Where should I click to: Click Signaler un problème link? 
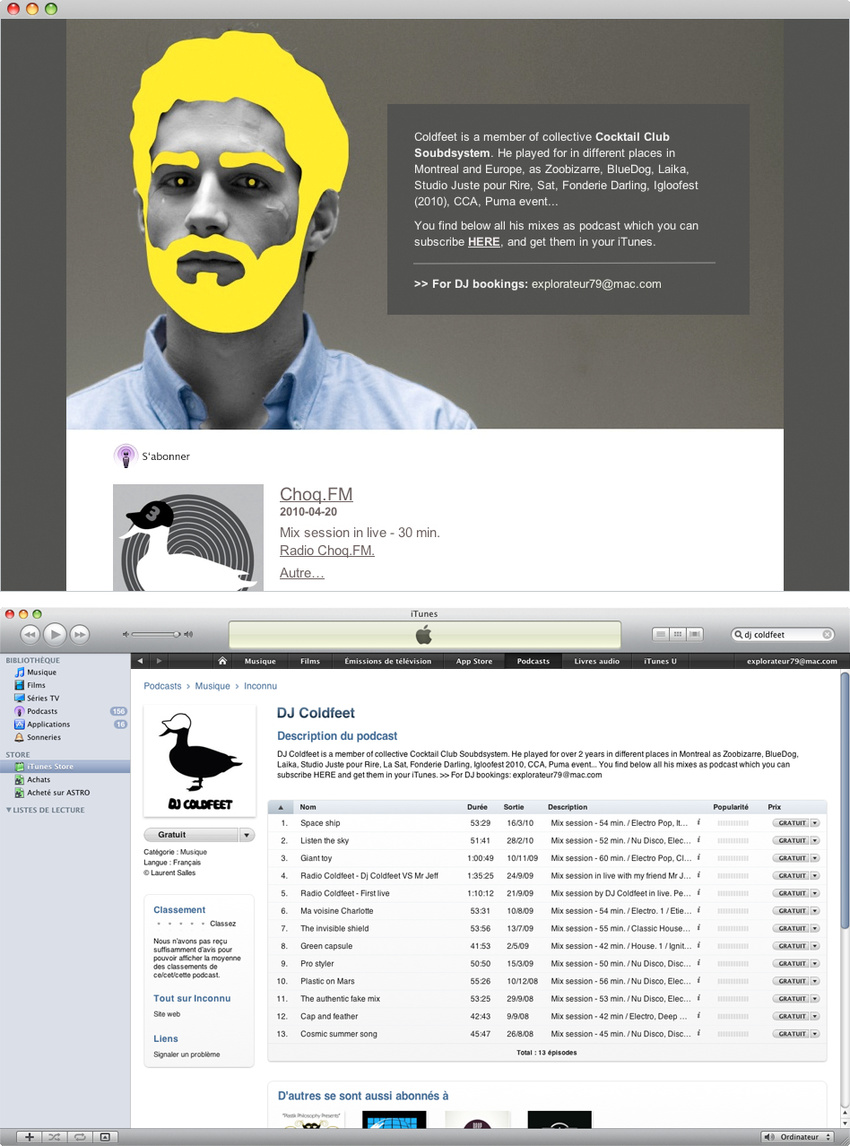186,1054
